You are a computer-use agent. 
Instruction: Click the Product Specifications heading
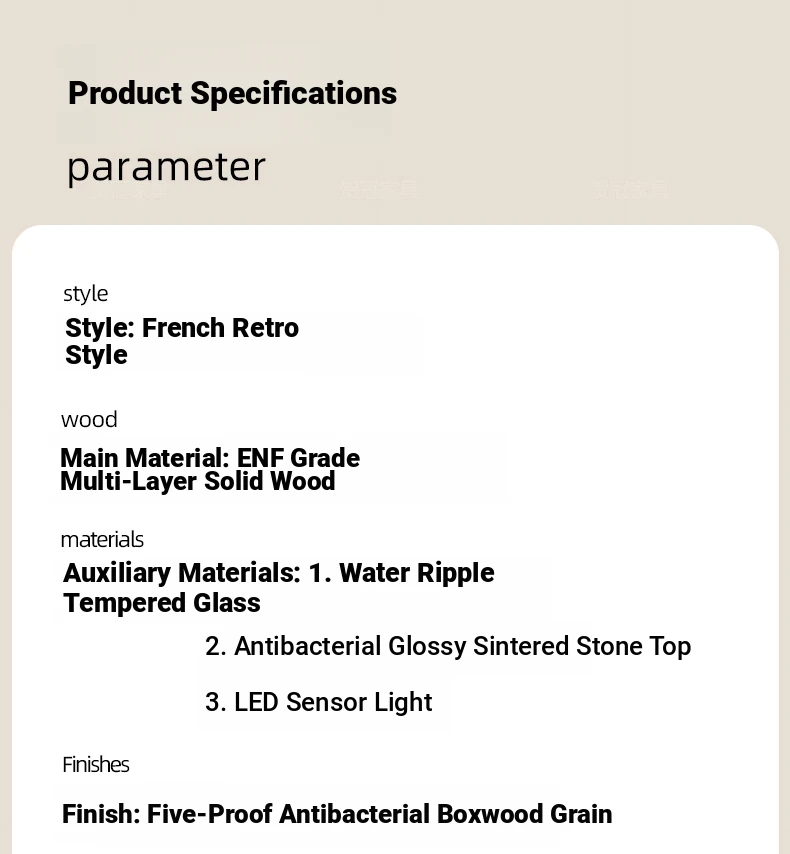(x=233, y=94)
